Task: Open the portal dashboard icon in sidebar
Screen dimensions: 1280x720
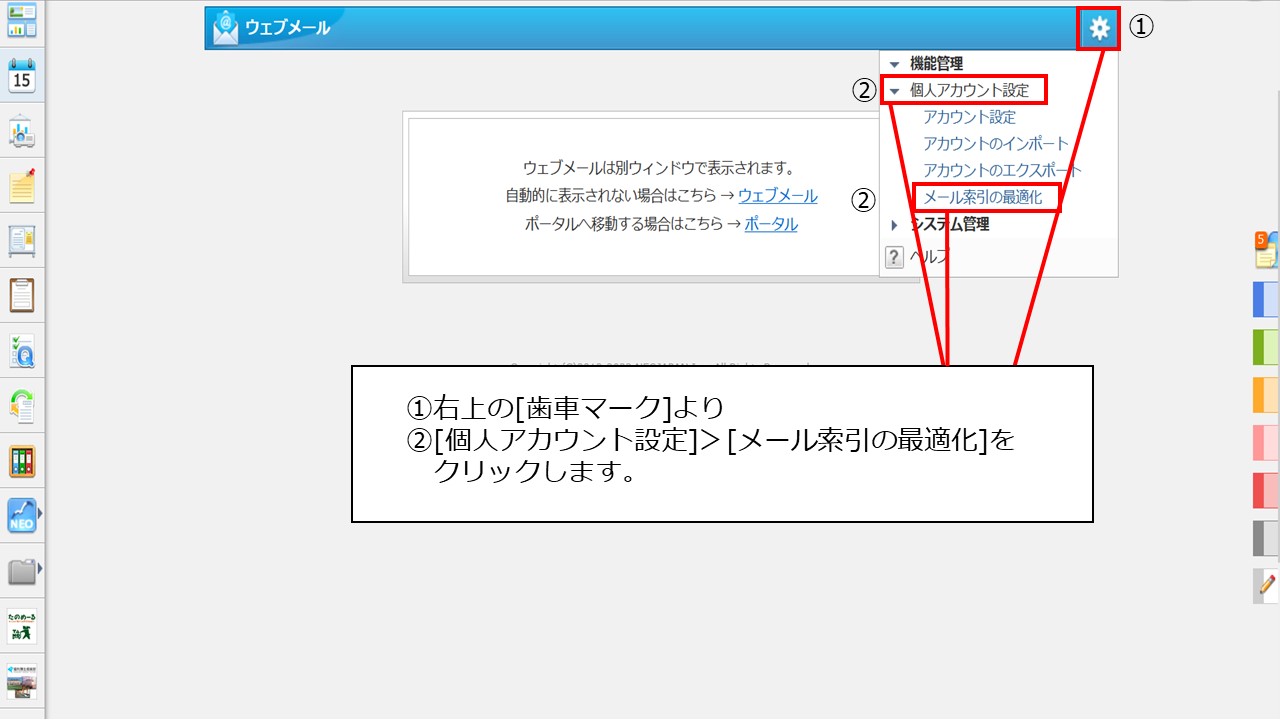Action: (22, 20)
